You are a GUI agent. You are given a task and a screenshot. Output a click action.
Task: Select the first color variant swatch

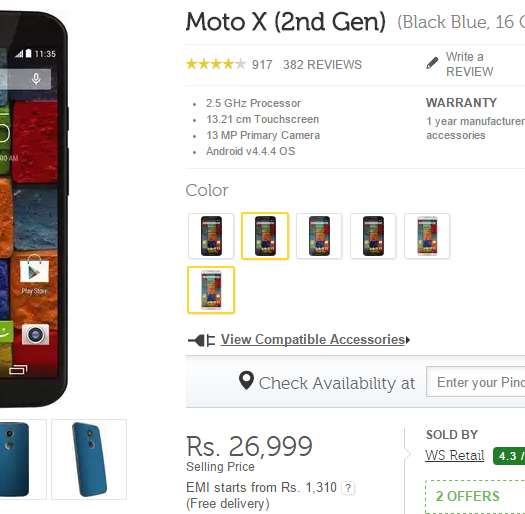click(x=211, y=236)
